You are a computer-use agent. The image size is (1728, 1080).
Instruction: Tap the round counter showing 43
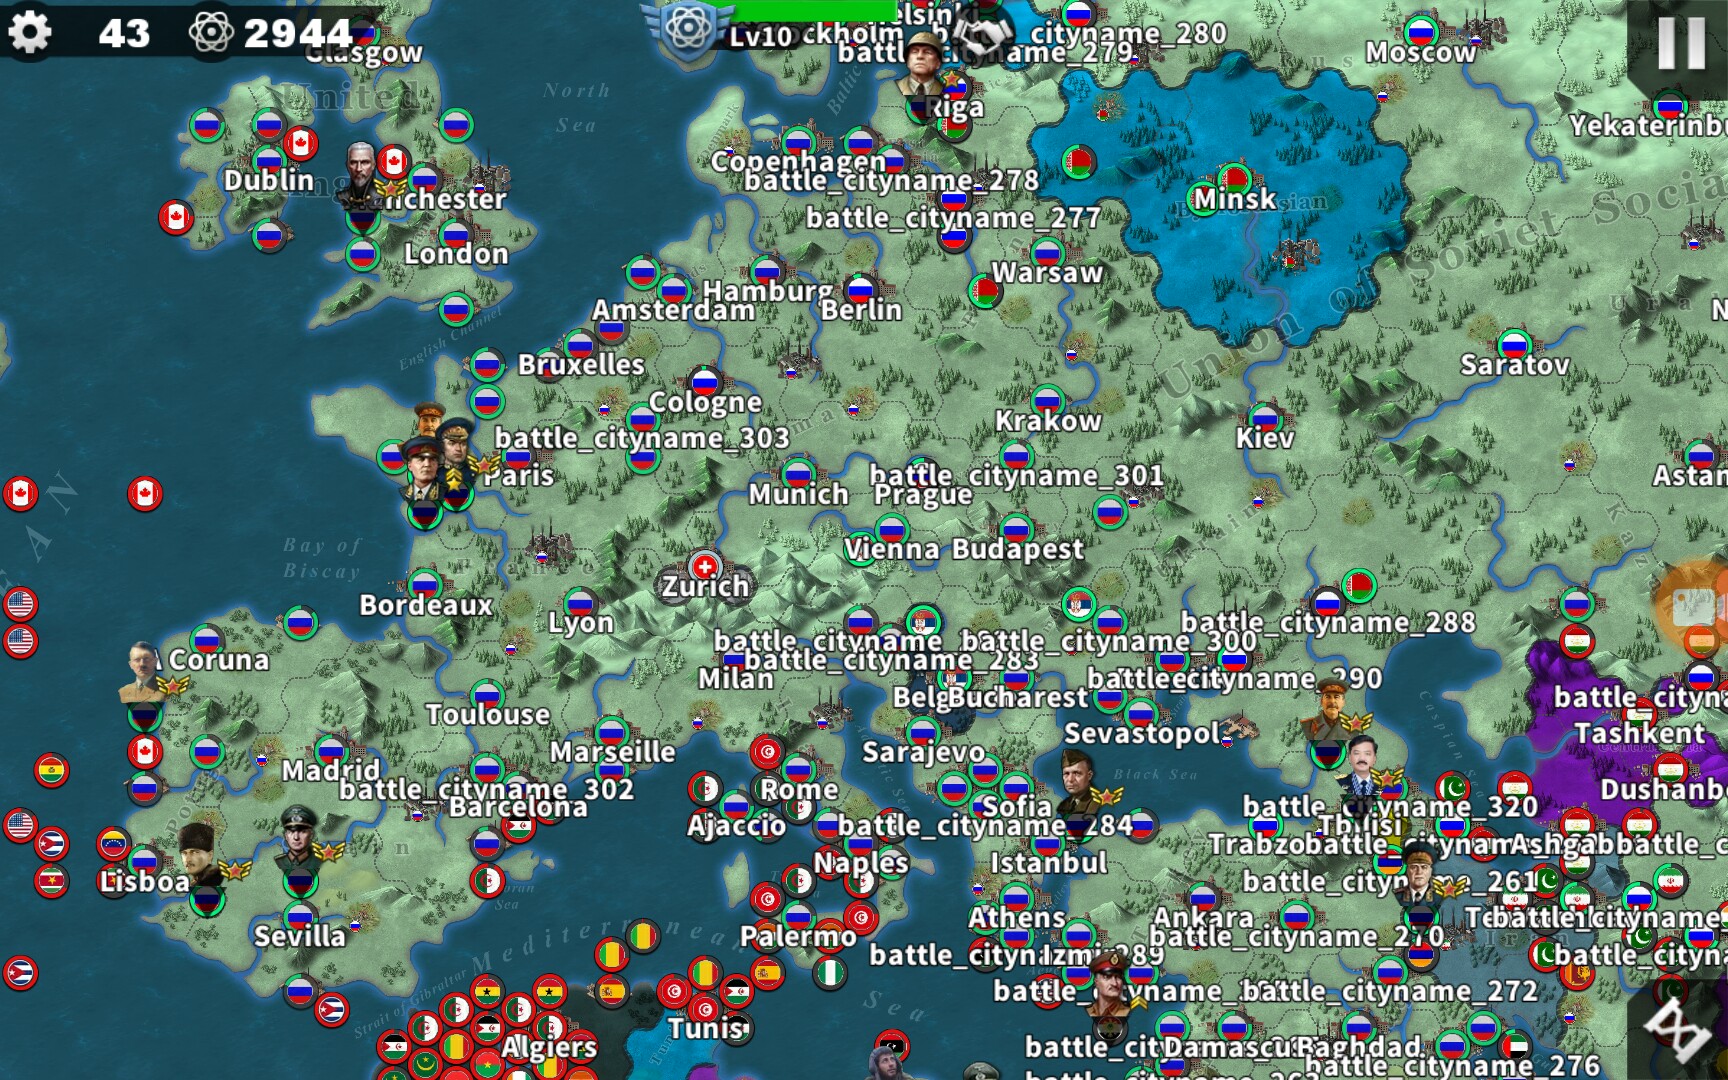(124, 34)
